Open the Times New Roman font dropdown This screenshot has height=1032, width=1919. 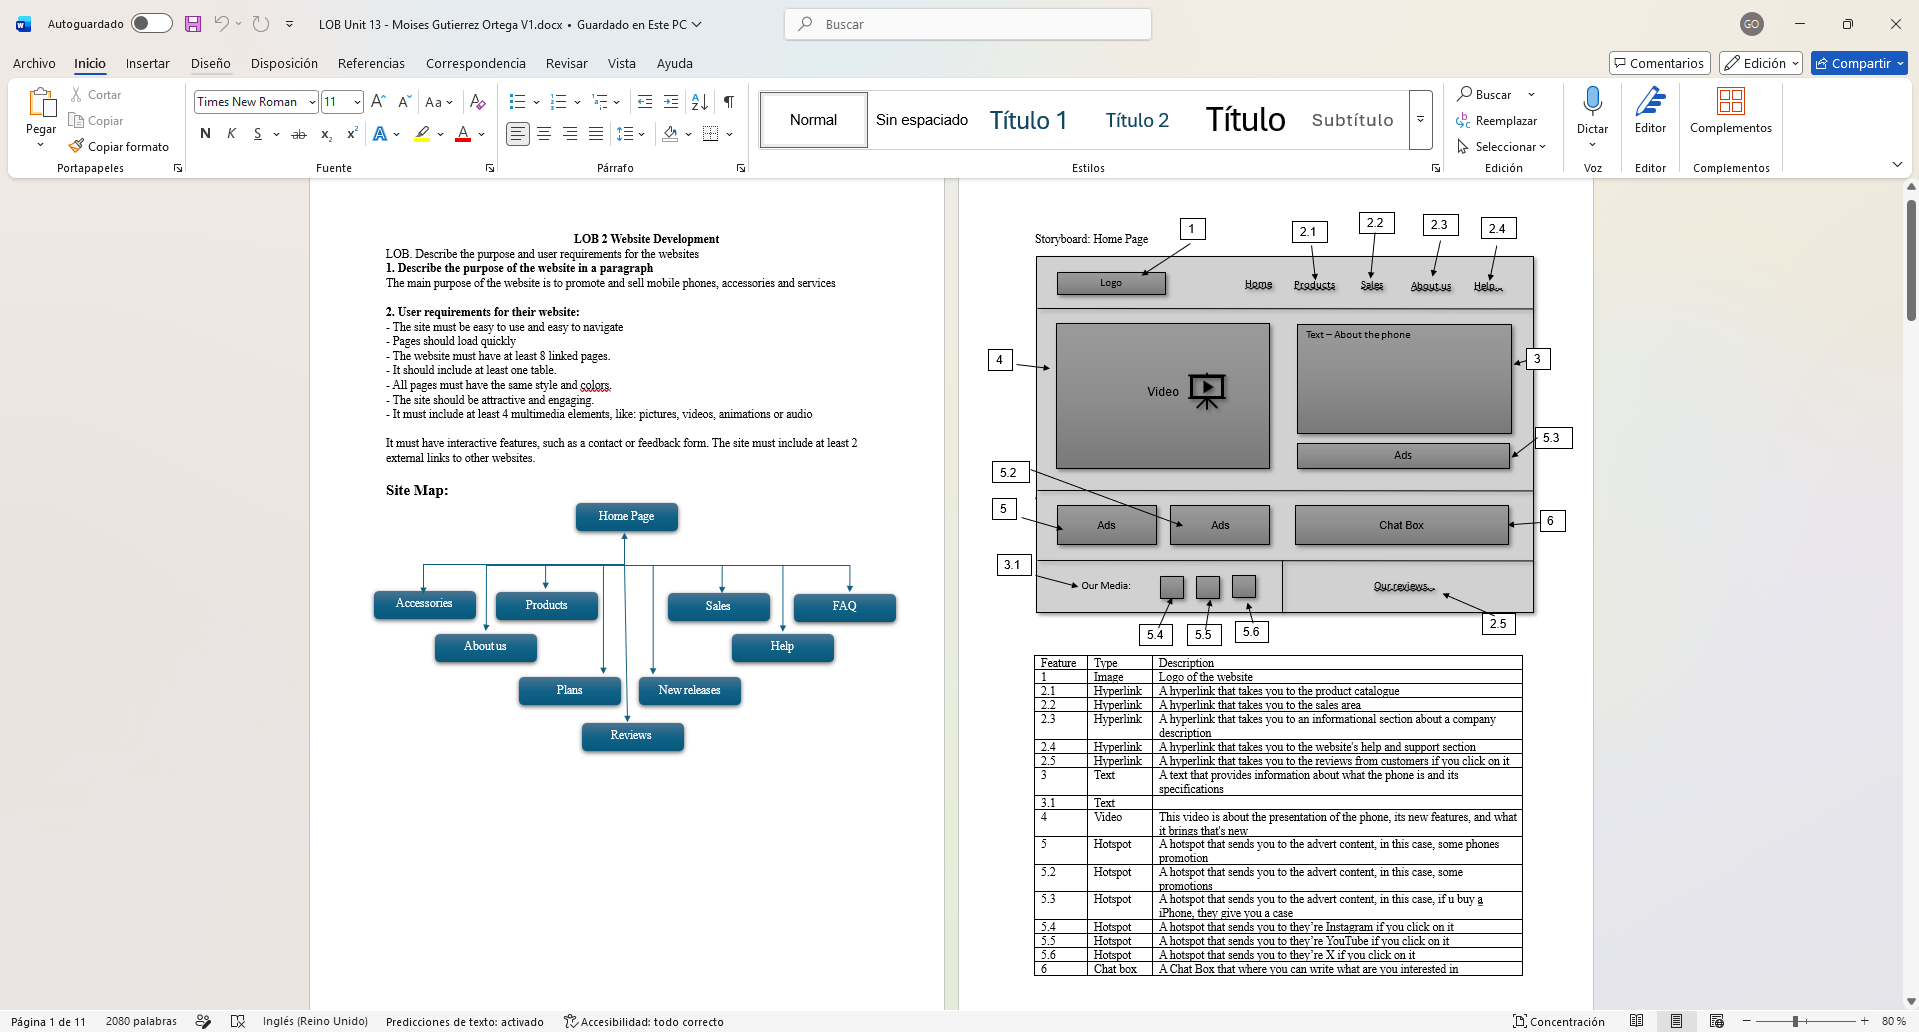click(312, 102)
